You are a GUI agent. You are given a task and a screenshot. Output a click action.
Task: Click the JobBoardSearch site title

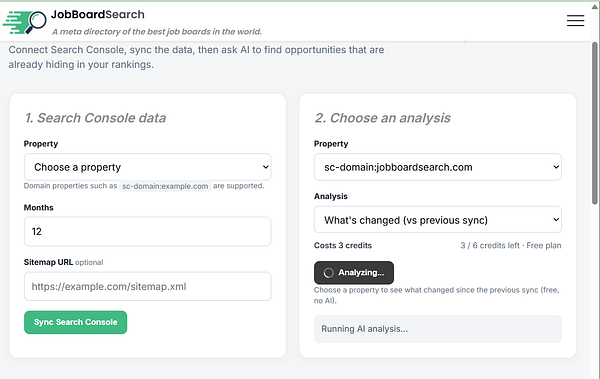(98, 14)
